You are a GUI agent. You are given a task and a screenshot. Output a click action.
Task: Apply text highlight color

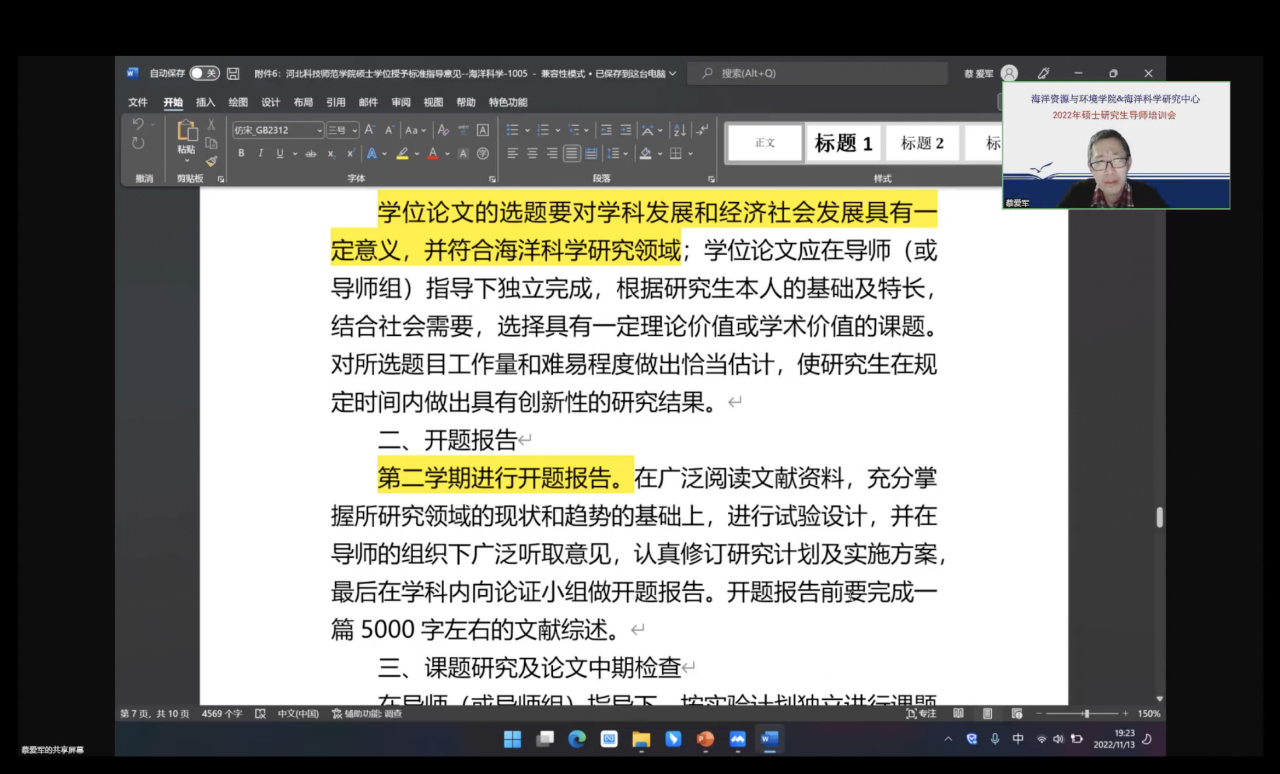pyautogui.click(x=402, y=154)
